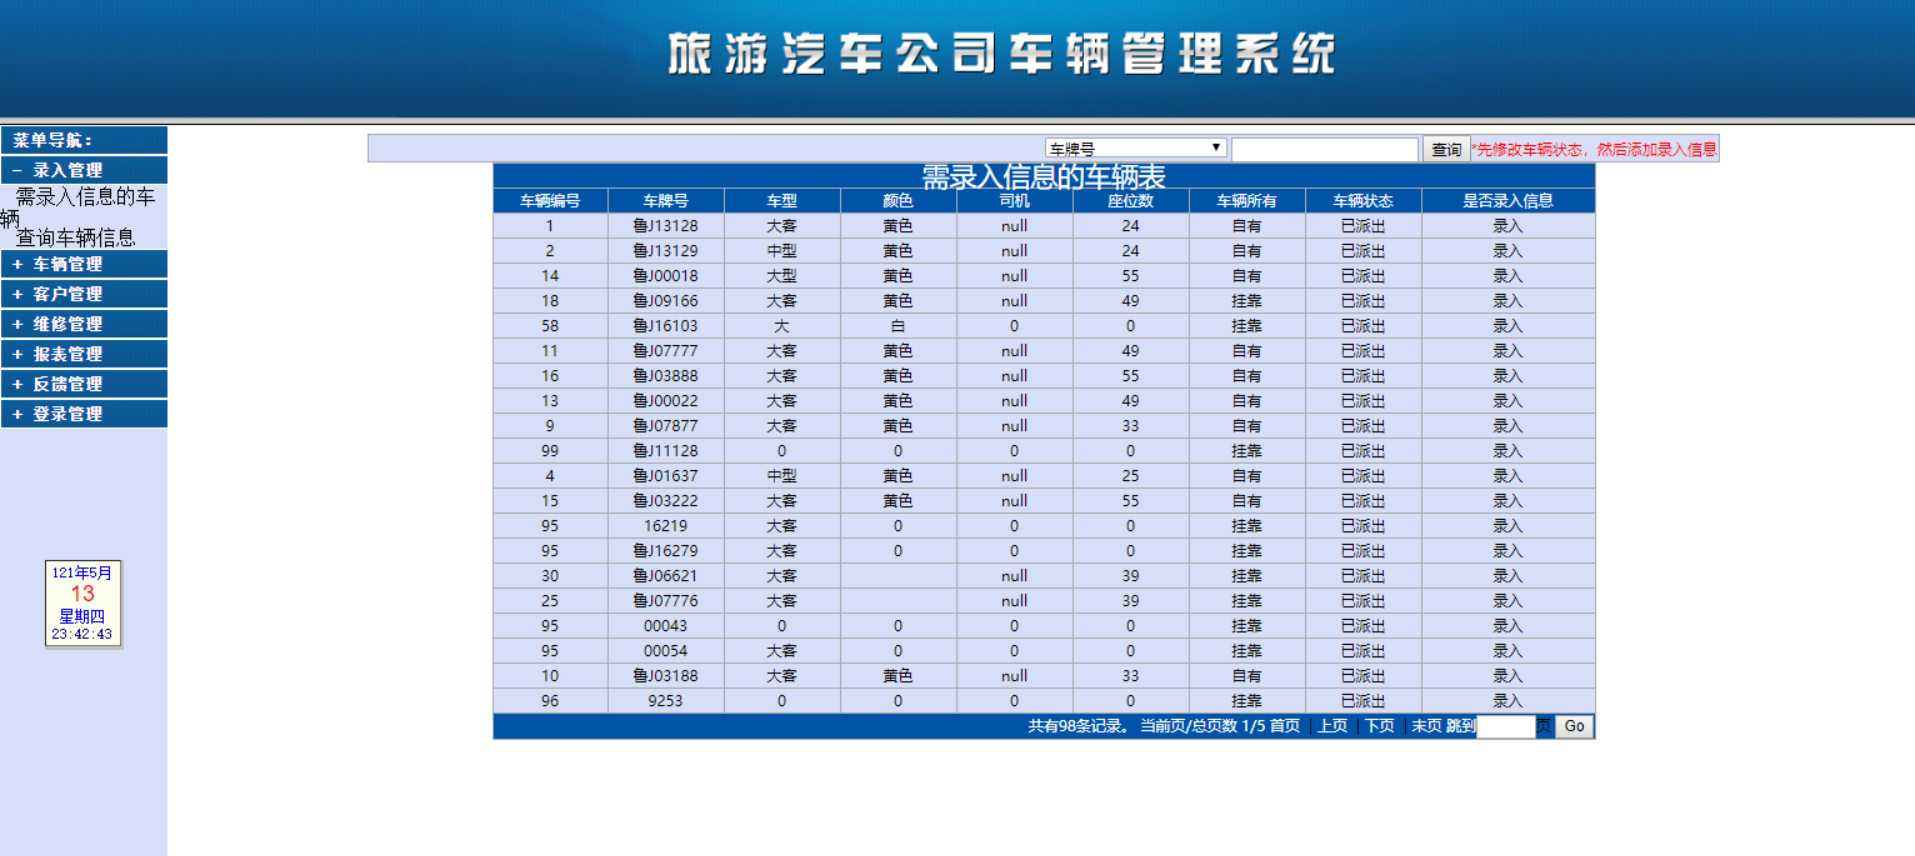Click the Go pagination button
The width and height of the screenshot is (1915, 856).
(1574, 727)
